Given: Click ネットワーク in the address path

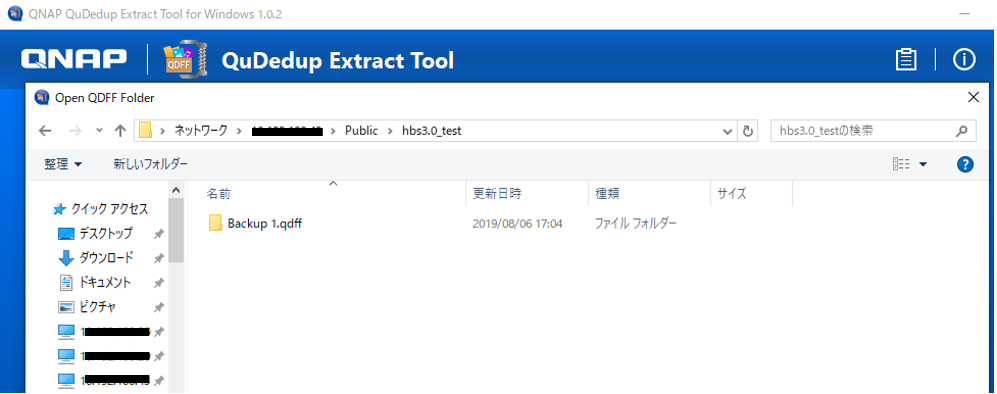Looking at the screenshot, I should (201, 131).
